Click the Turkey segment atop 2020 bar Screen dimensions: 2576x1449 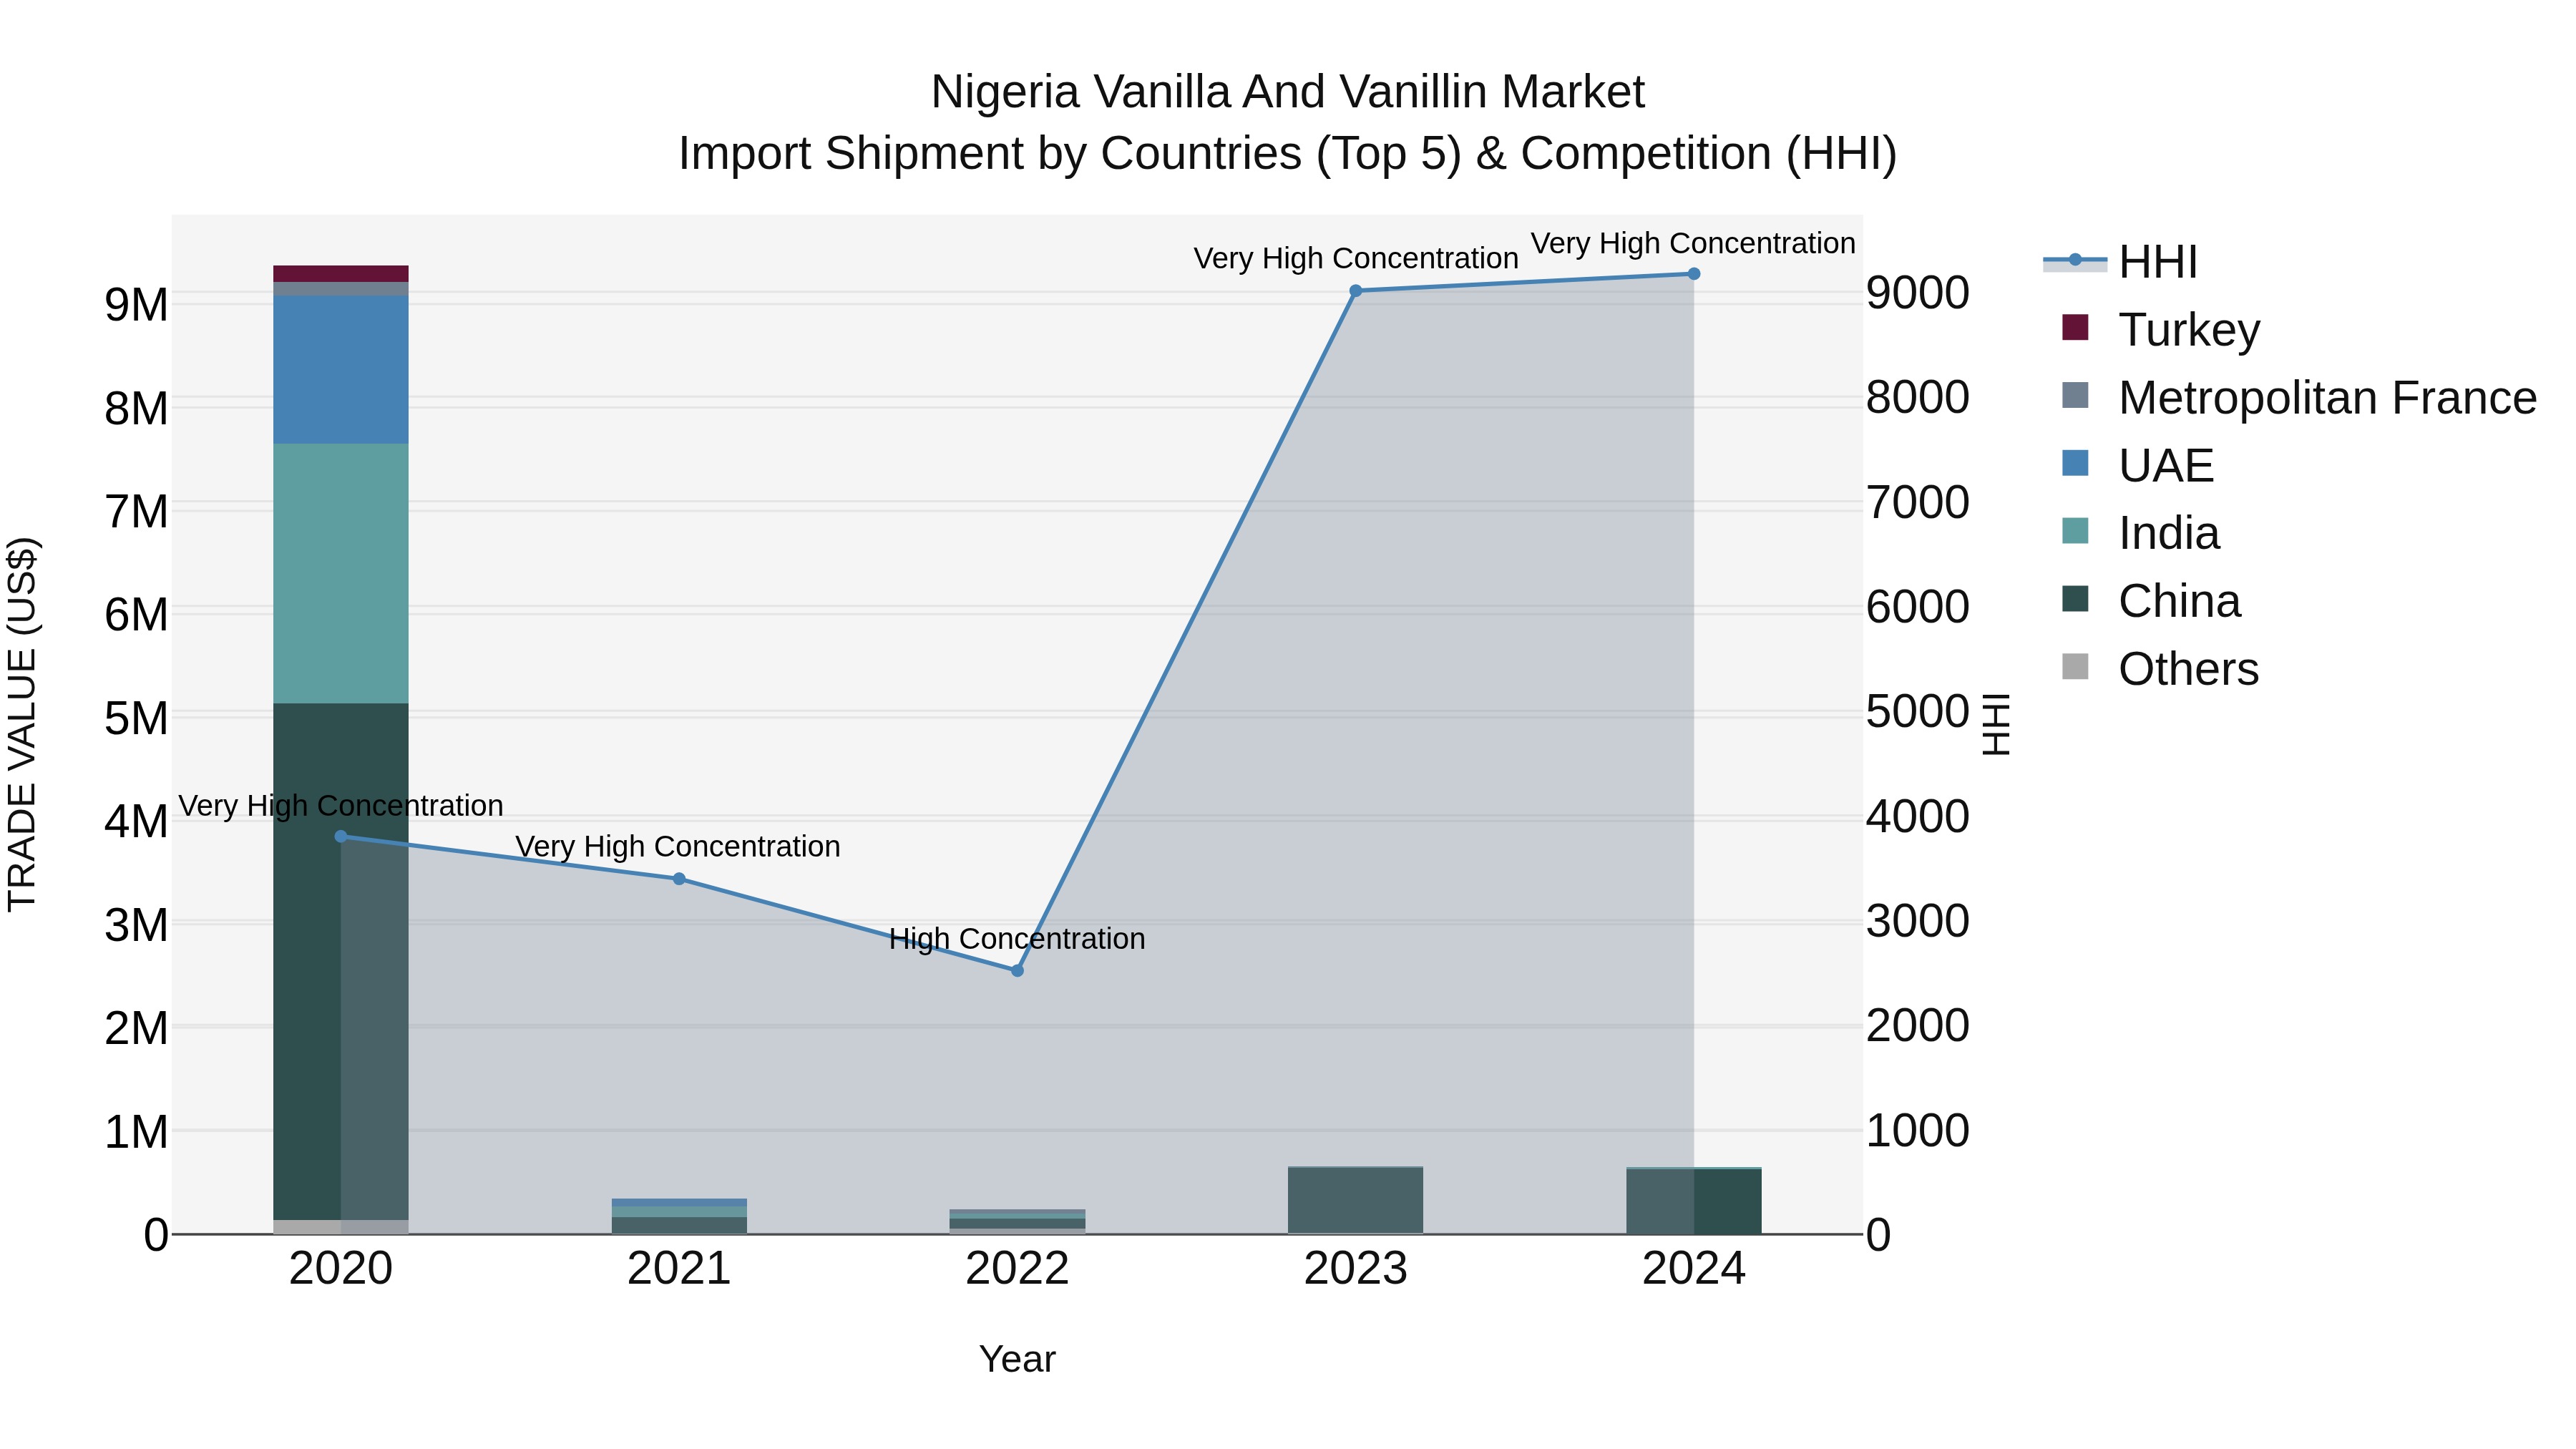(341, 274)
